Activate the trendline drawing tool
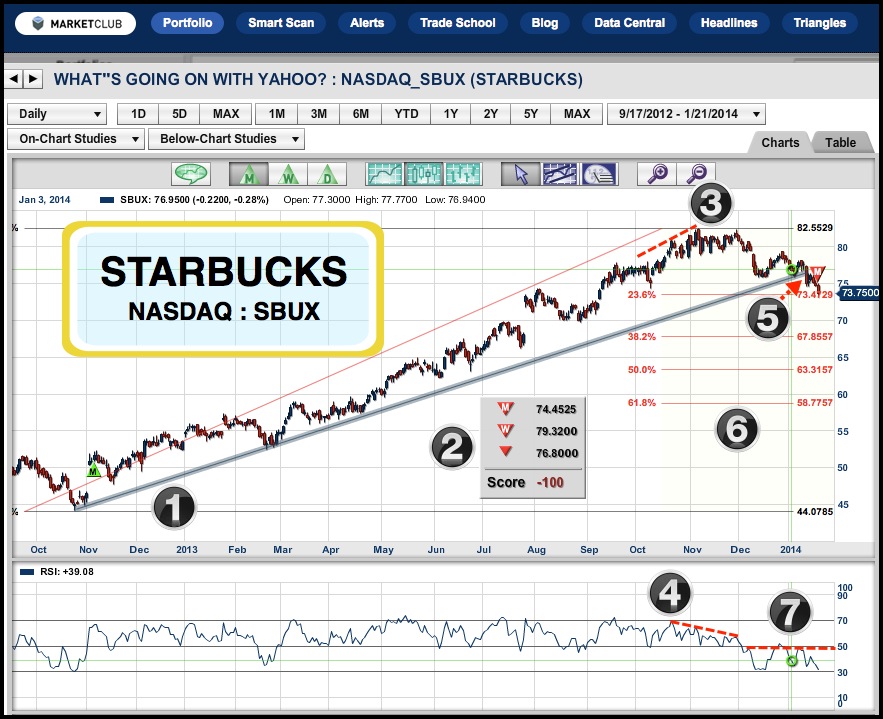The width and height of the screenshot is (883, 719). tap(559, 174)
